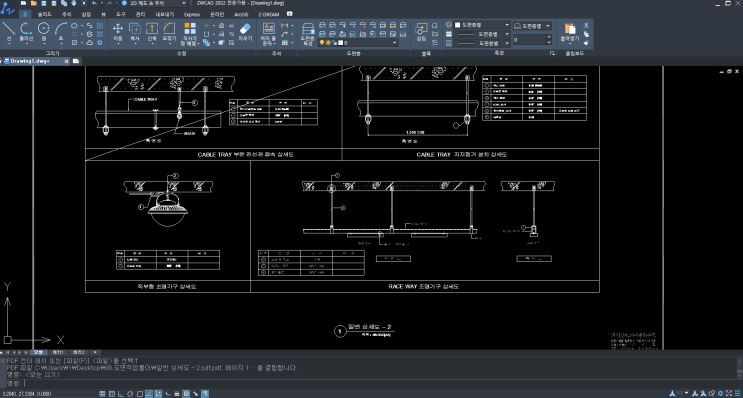Click the Undo arrow in quick access toolbar
743x398 pixels.
pos(94,3)
